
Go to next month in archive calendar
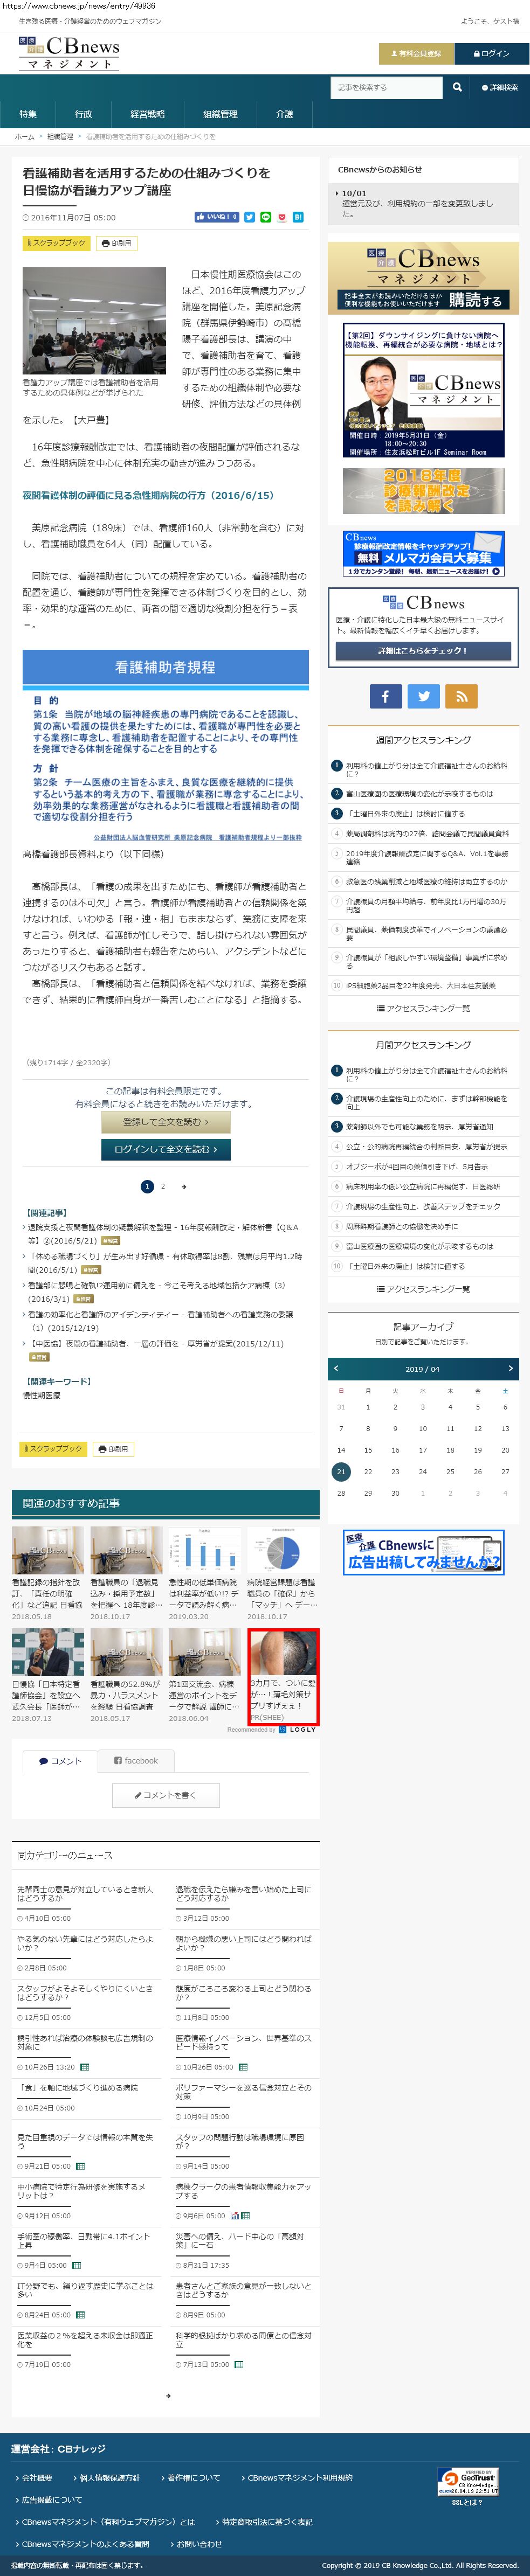(x=510, y=1368)
